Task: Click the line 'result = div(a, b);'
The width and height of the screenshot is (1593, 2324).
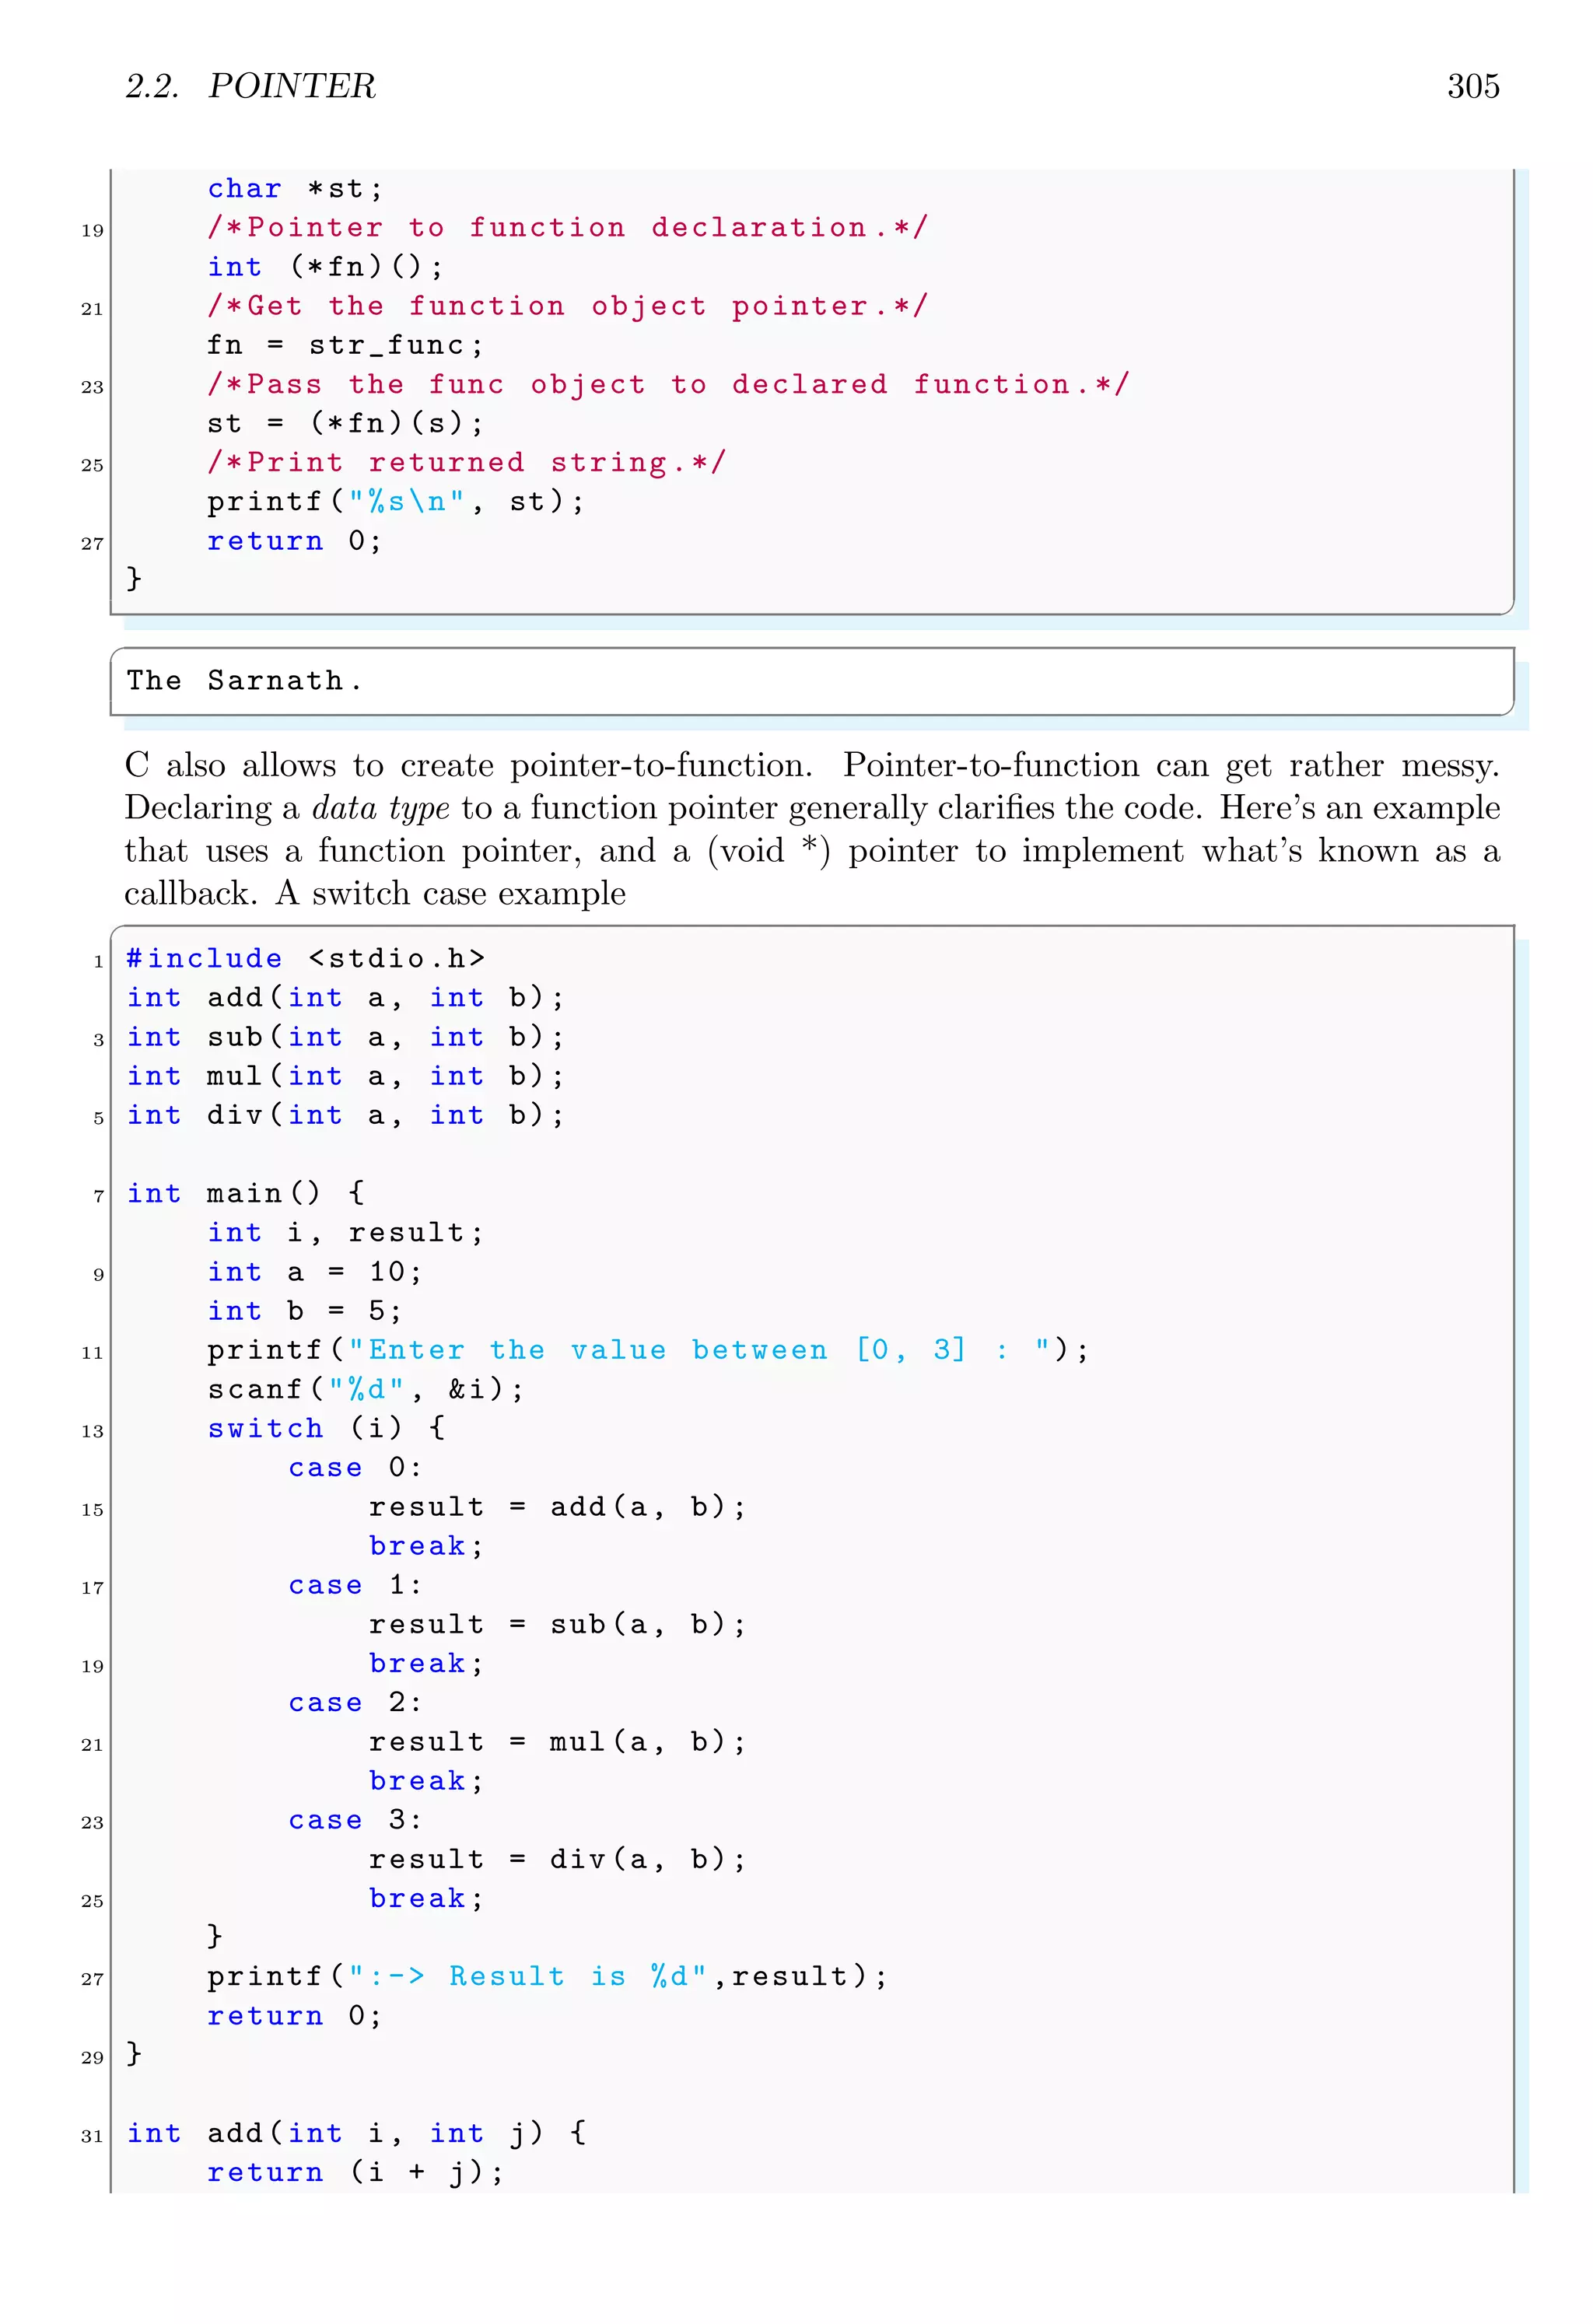Action: click(x=558, y=1858)
